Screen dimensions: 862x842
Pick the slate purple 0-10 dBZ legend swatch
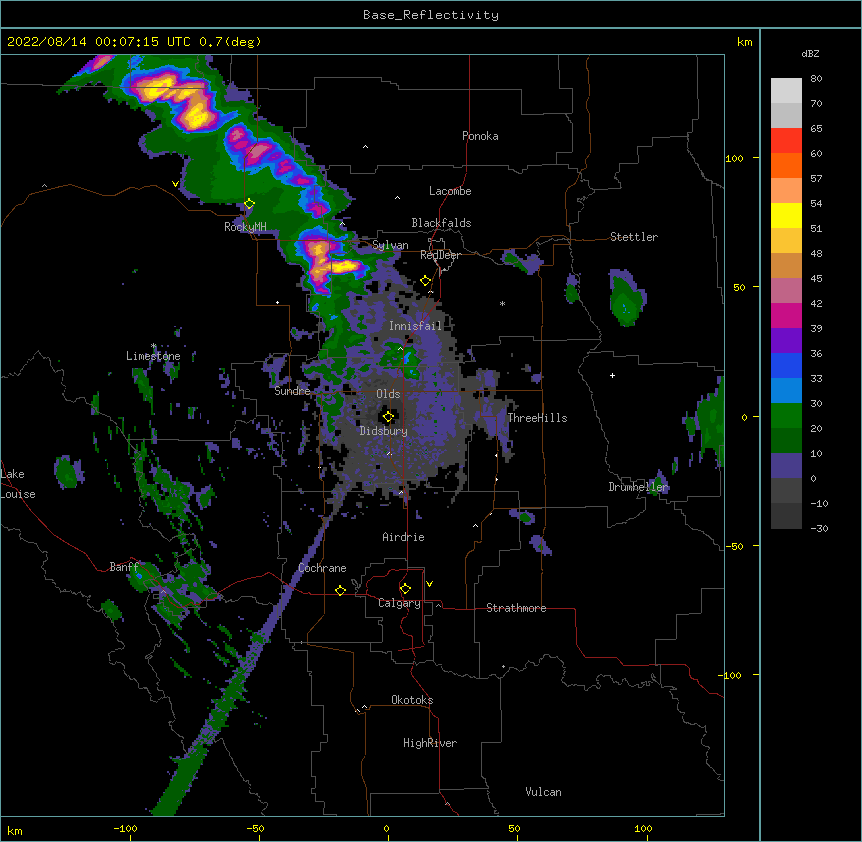click(x=786, y=466)
